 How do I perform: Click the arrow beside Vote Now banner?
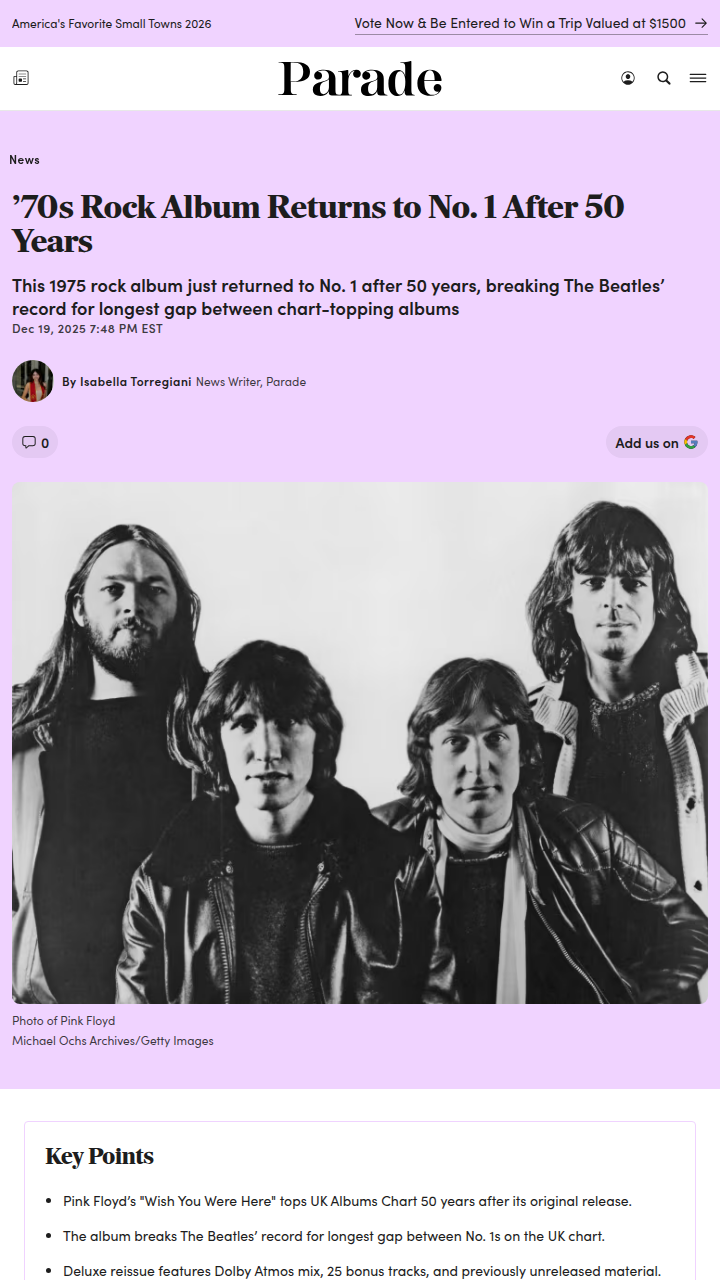[x=701, y=23]
